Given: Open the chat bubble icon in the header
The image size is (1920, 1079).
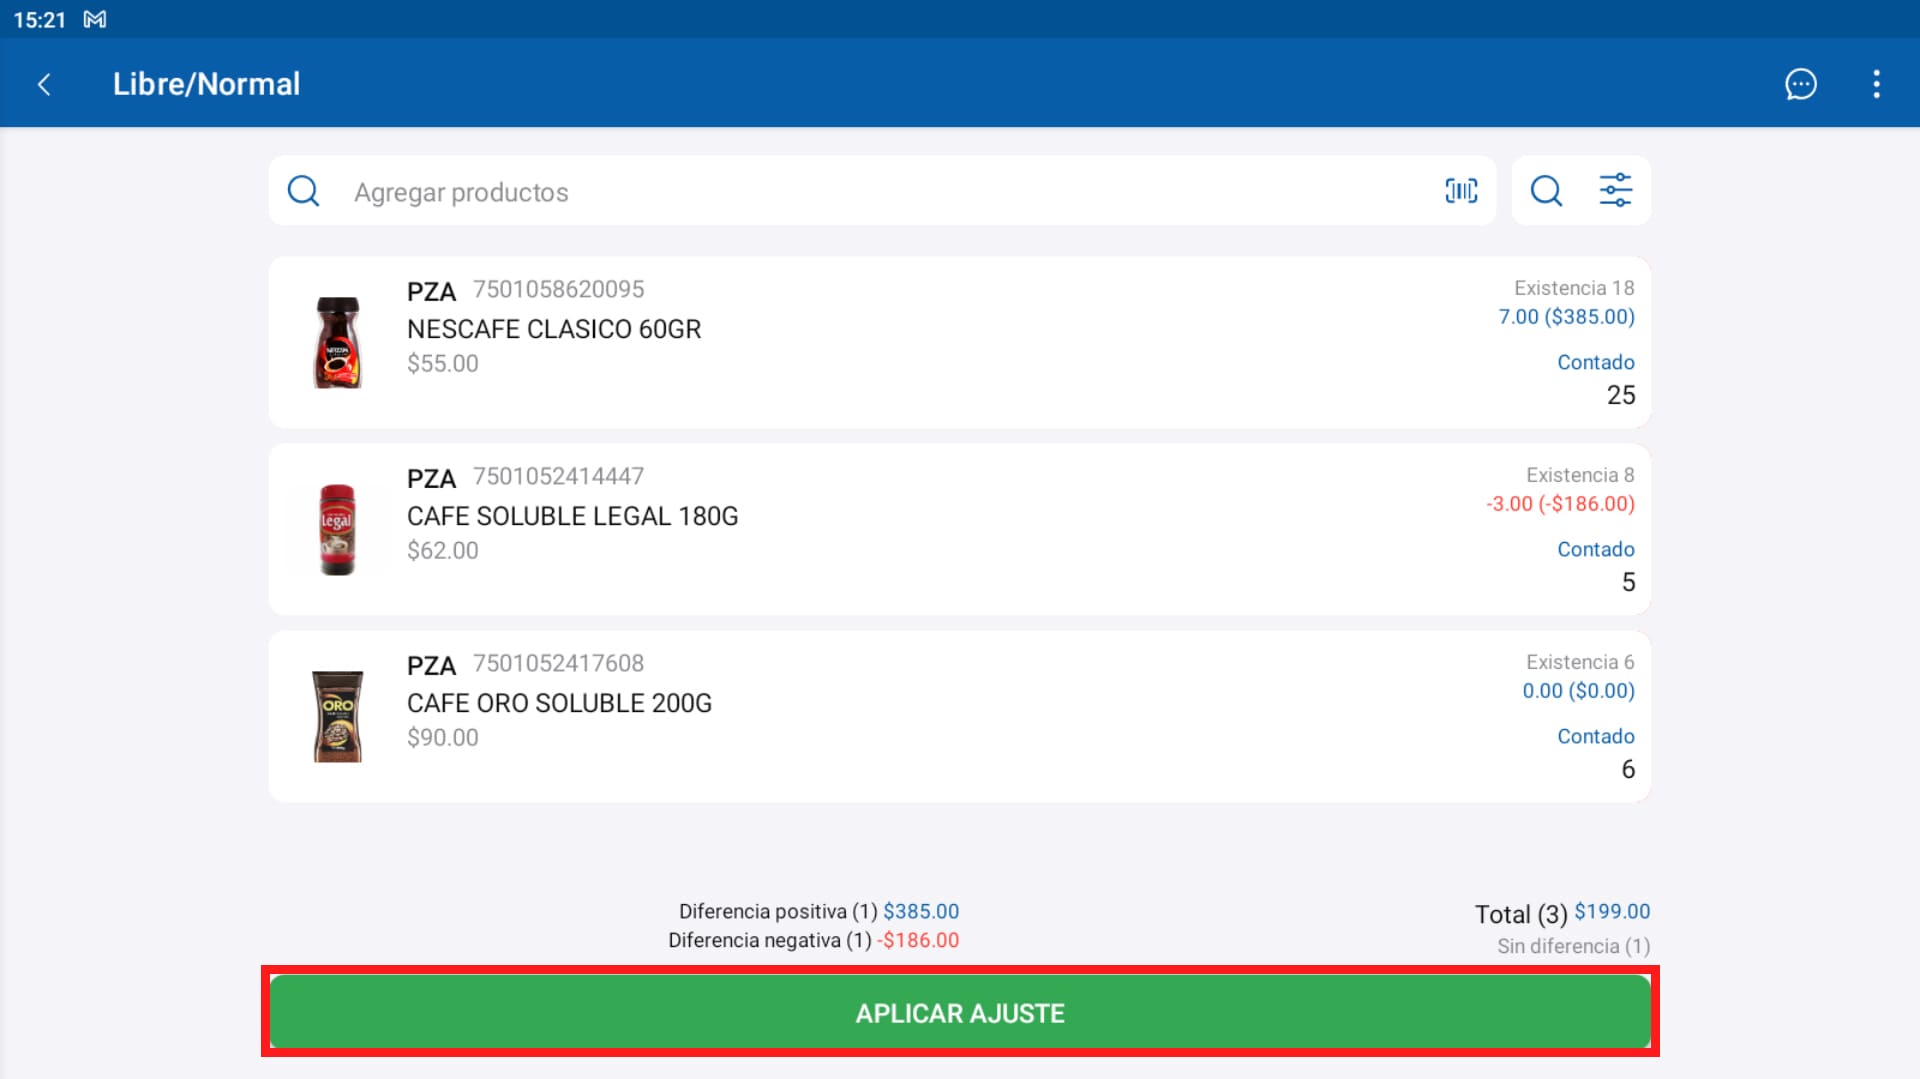Looking at the screenshot, I should coord(1801,84).
